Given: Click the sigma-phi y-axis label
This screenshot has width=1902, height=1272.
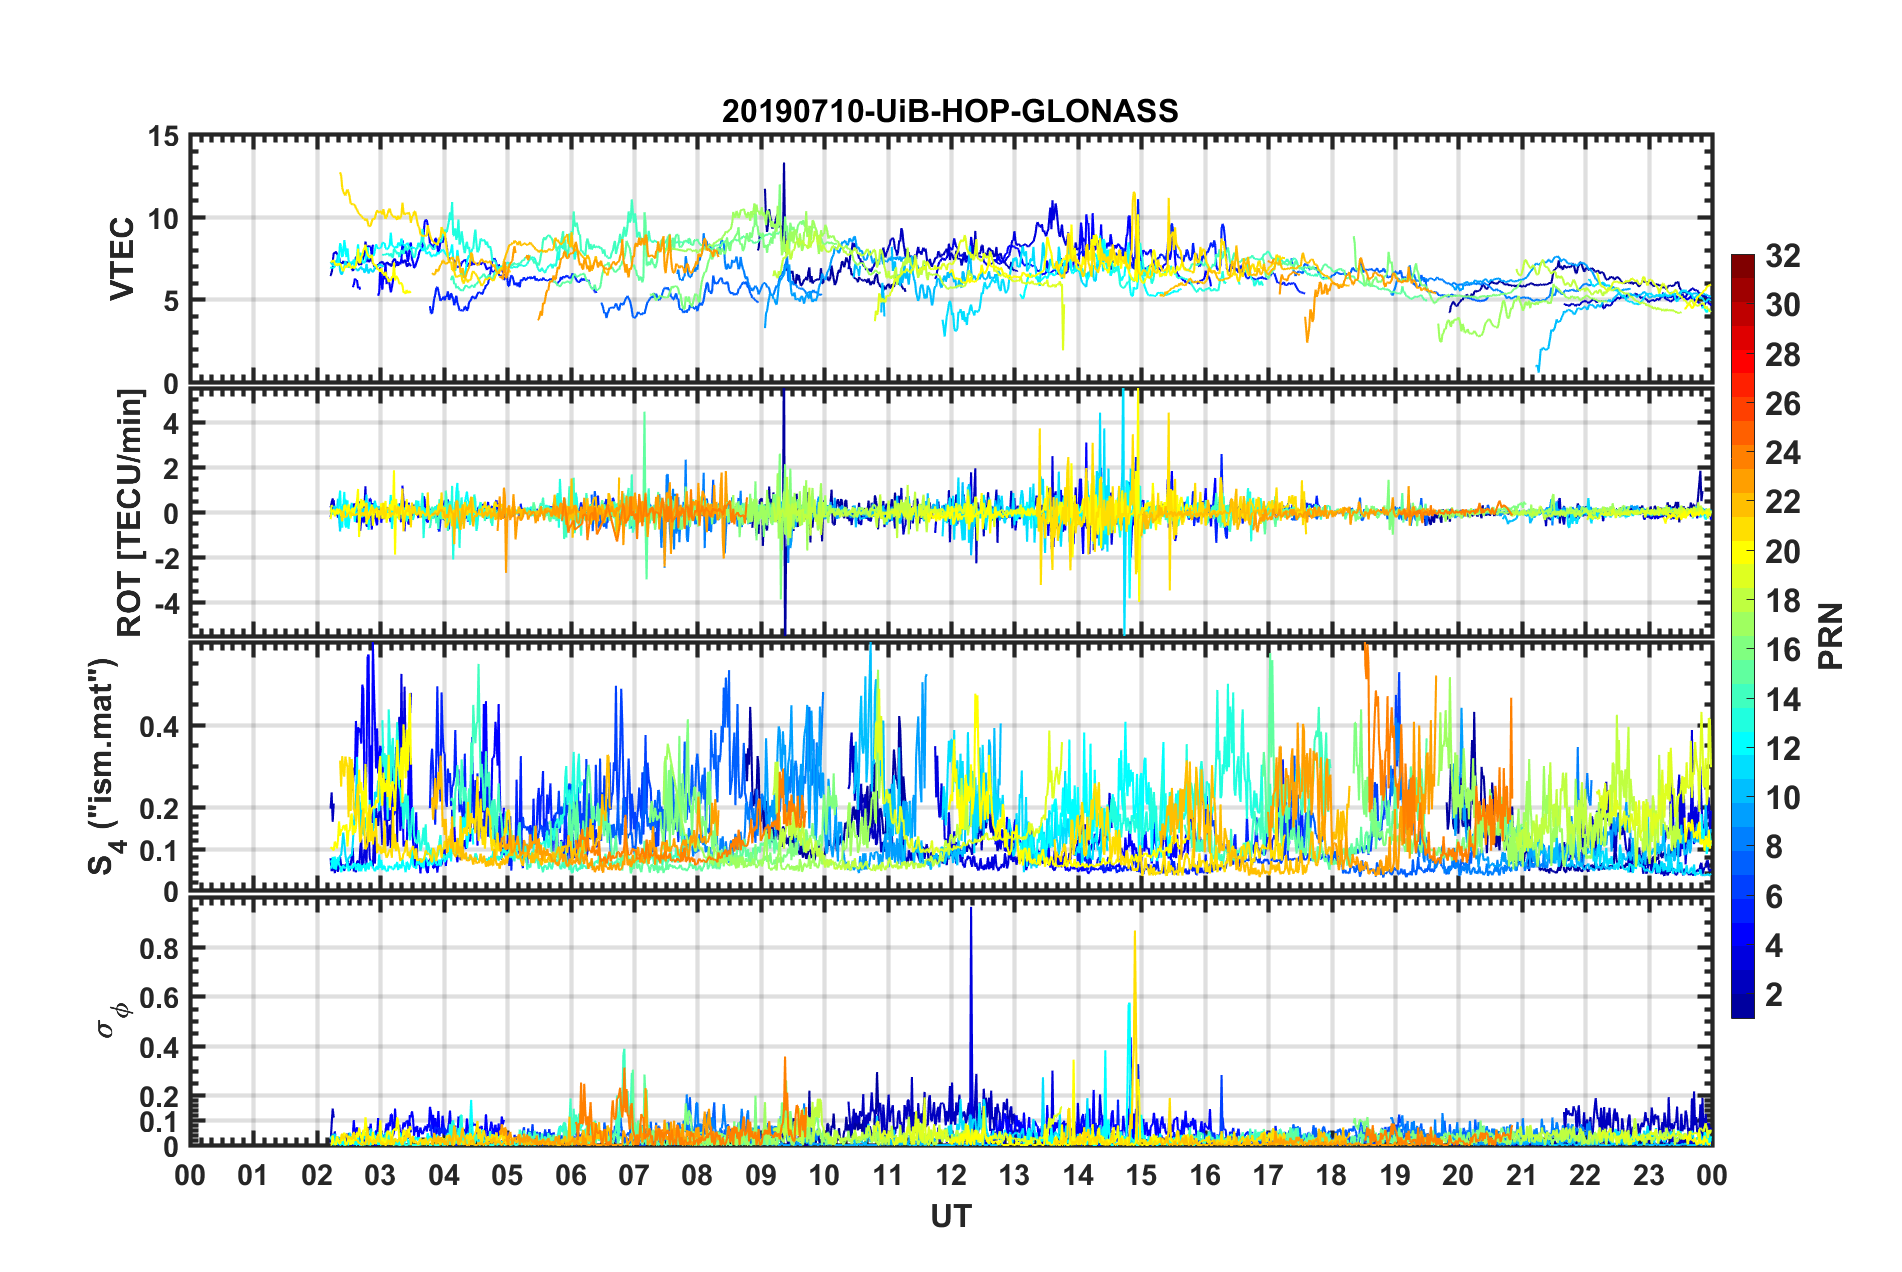Looking at the screenshot, I should [x=113, y=1020].
